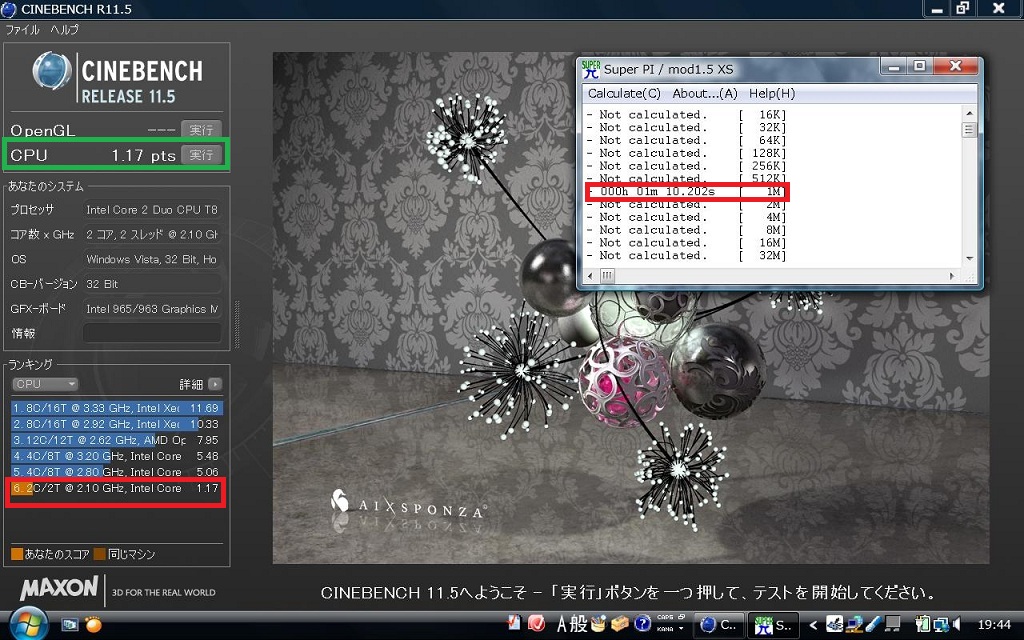Select ranking entry 12C/12T @ 2.62 GHz AMD

tap(117, 440)
